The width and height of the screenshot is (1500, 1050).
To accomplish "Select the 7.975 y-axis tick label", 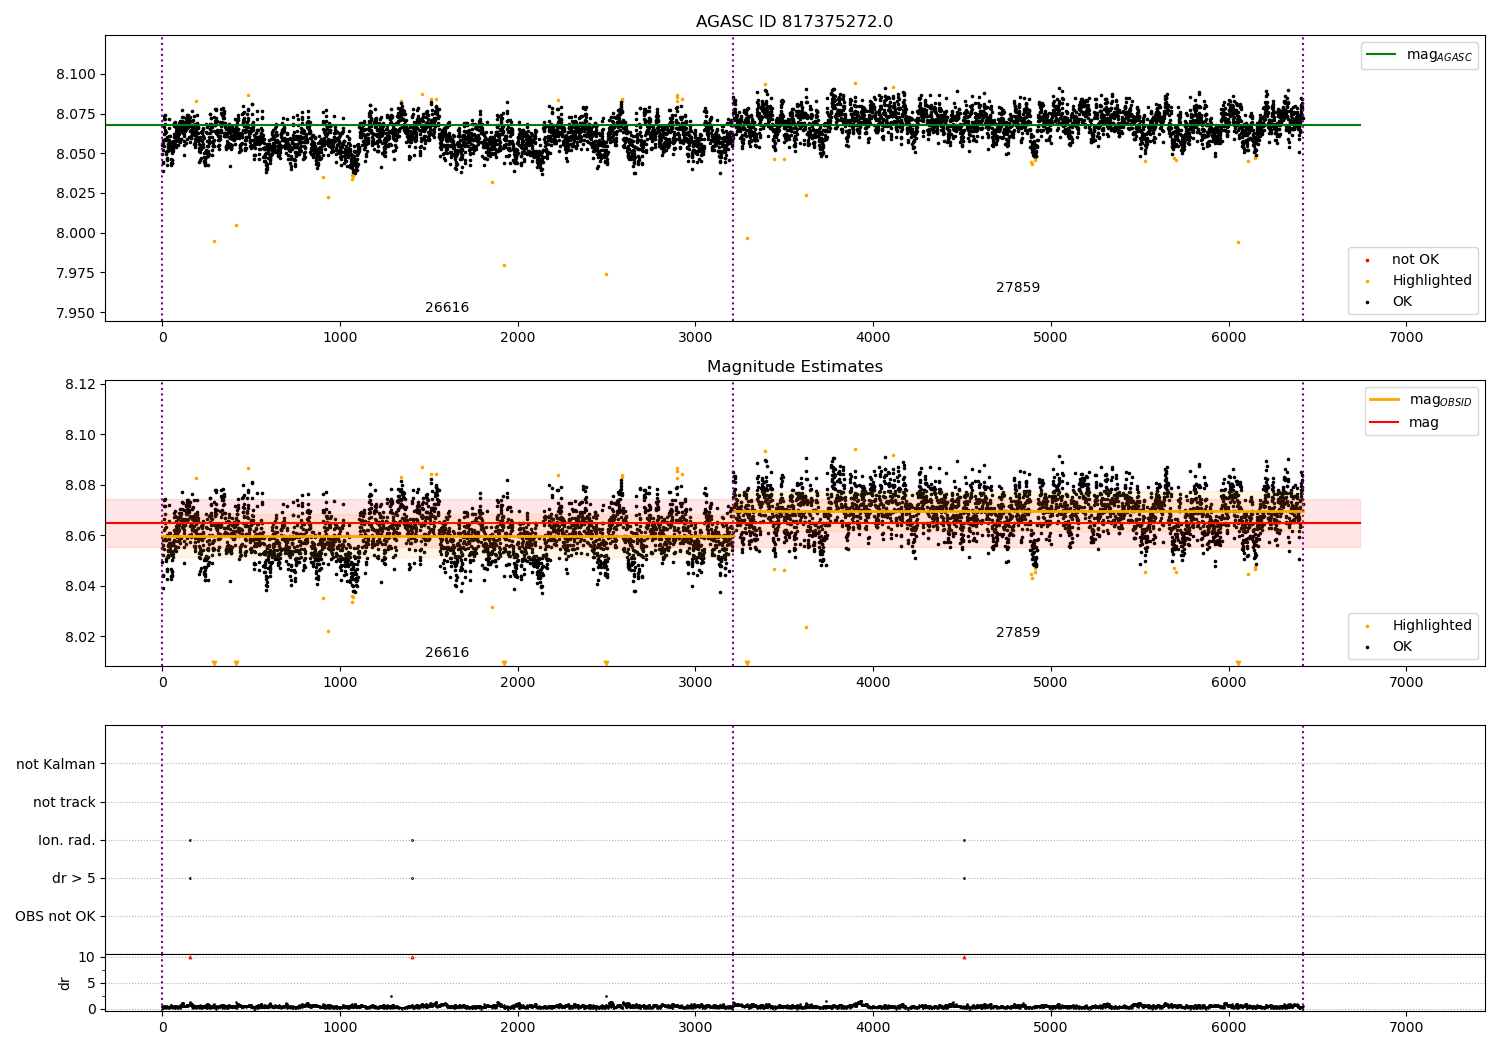I will pyautogui.click(x=76, y=273).
